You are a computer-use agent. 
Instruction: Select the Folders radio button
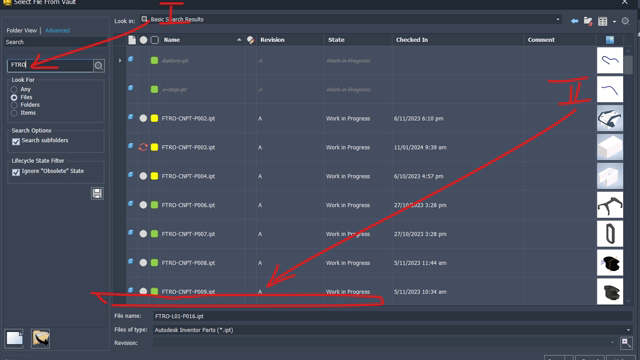14,105
